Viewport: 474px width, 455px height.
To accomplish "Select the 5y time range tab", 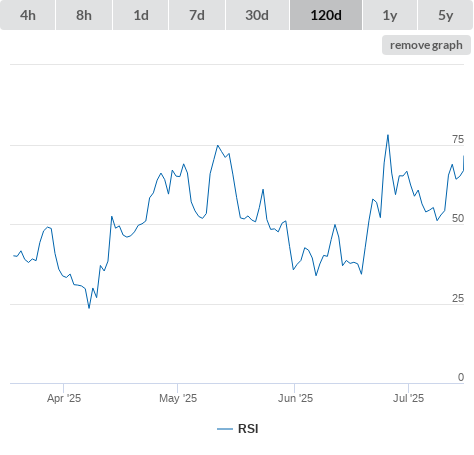I will (446, 15).
